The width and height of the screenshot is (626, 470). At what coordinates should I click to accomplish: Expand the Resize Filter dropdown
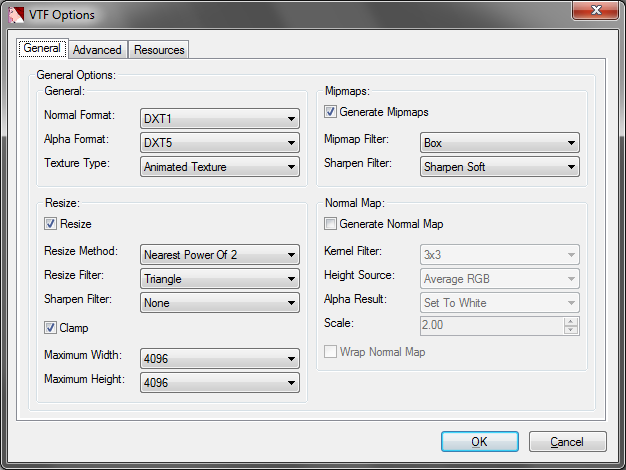pos(220,279)
